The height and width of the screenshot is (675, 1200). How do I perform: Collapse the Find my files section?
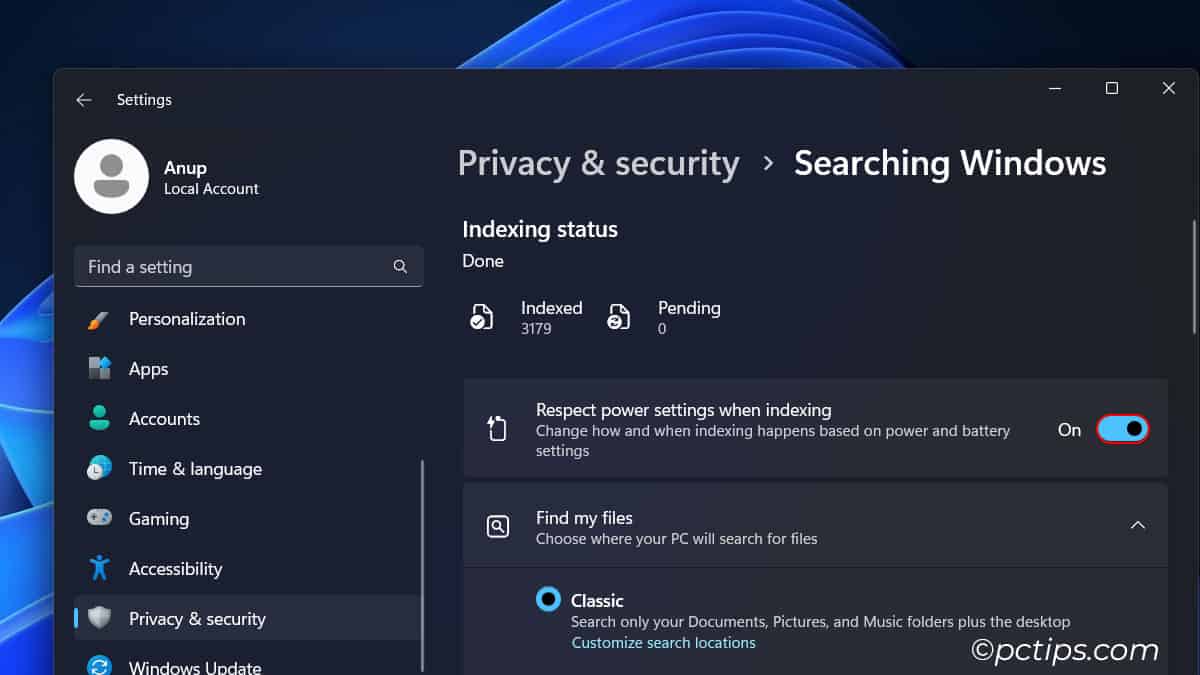1137,525
